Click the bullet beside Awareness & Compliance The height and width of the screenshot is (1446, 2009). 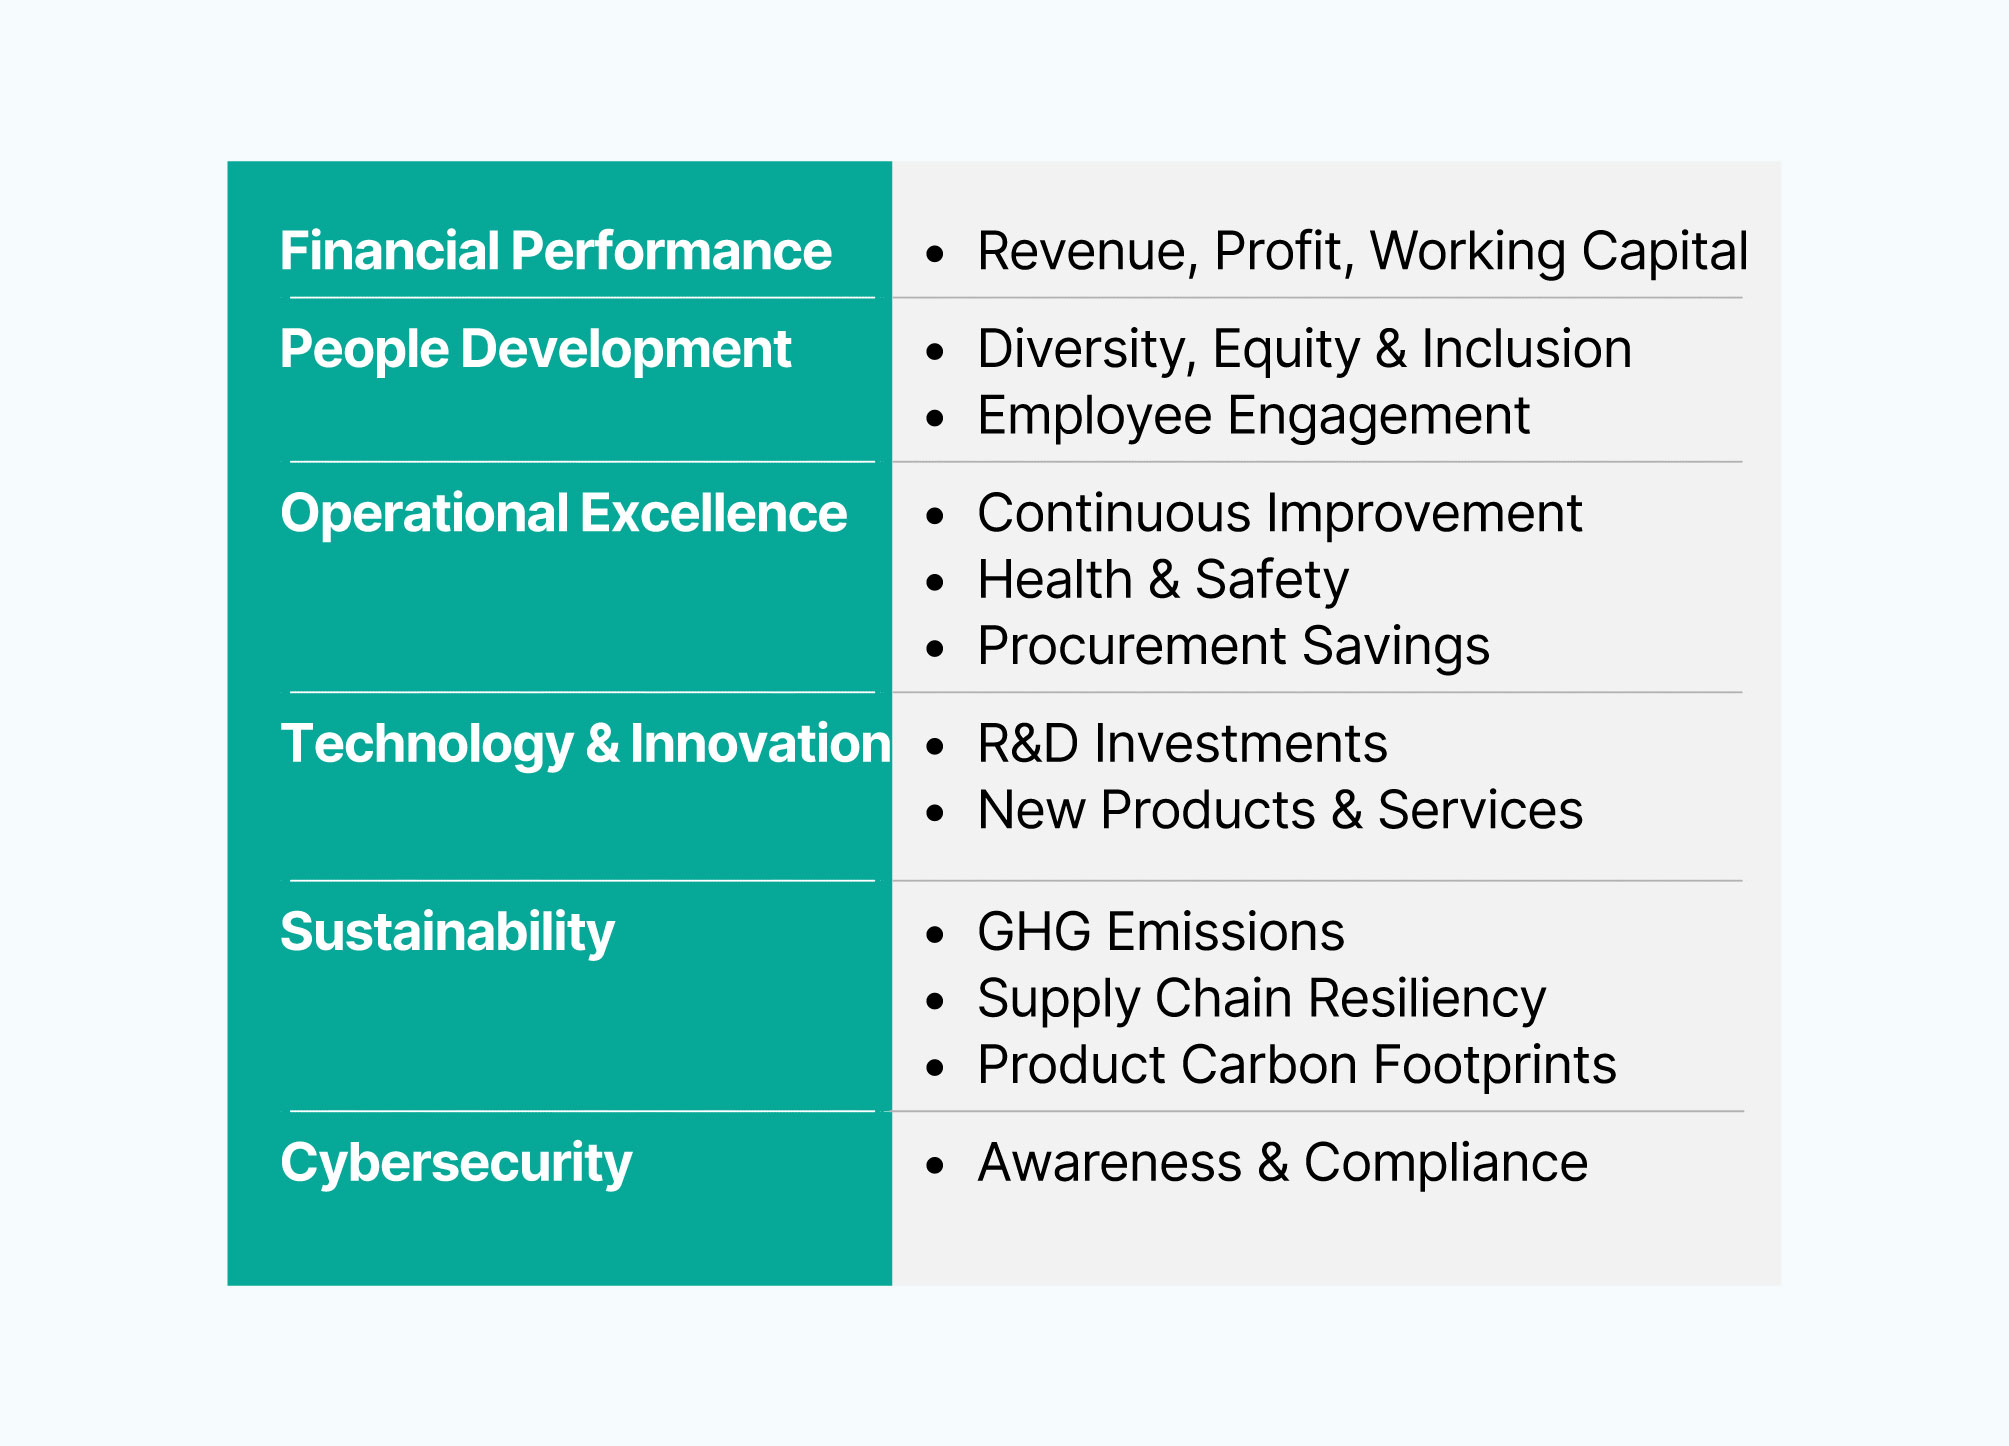tap(935, 1165)
